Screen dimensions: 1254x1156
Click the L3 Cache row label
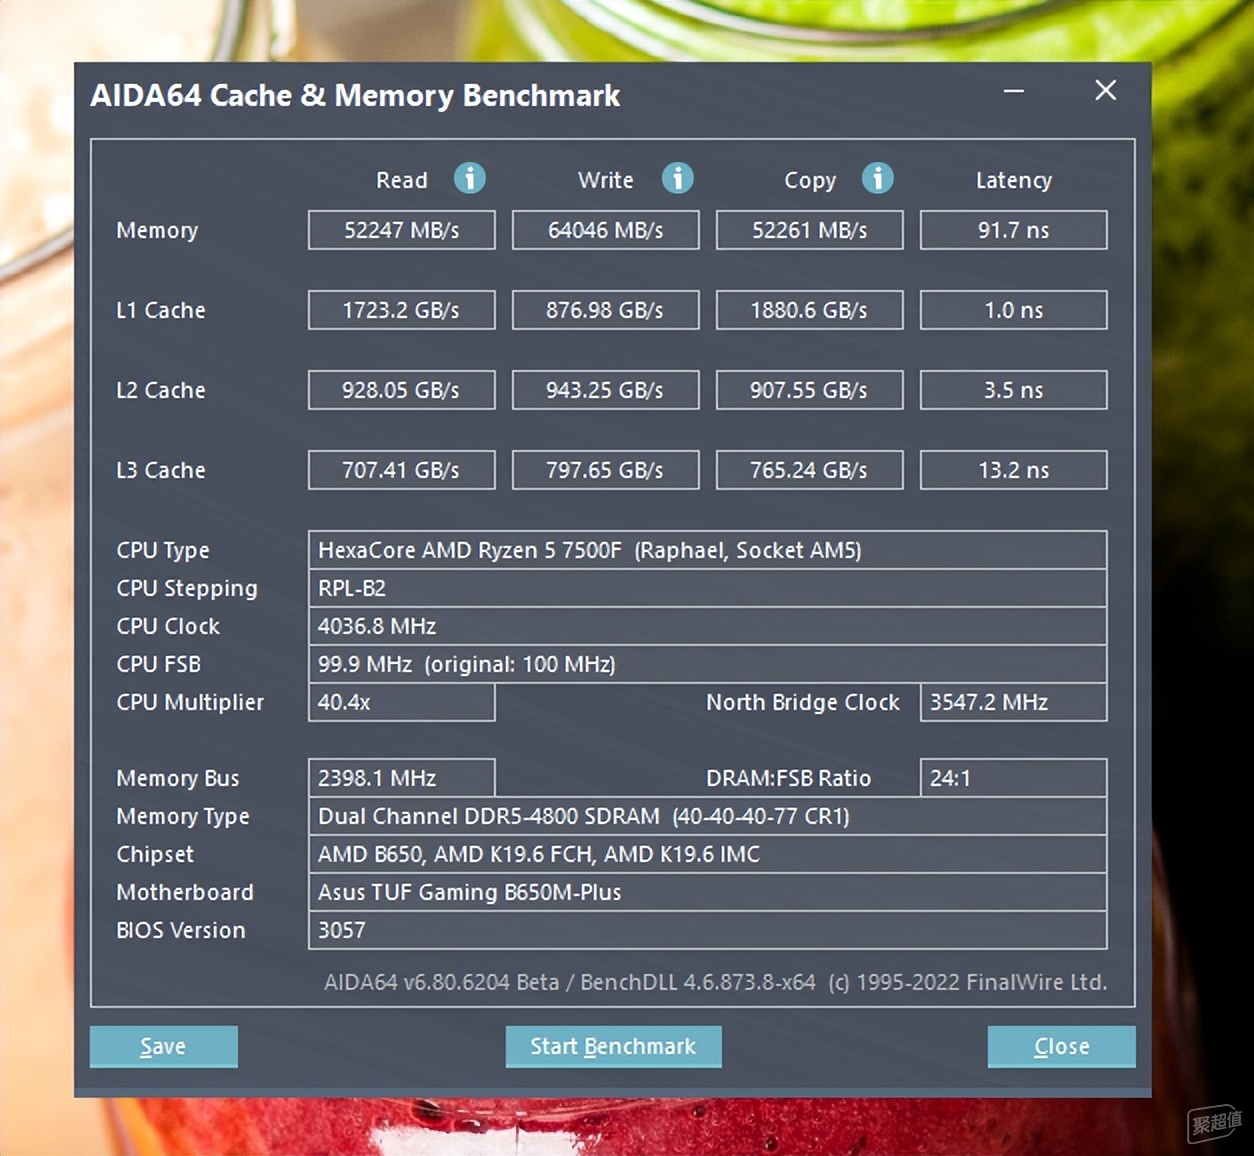click(x=161, y=470)
